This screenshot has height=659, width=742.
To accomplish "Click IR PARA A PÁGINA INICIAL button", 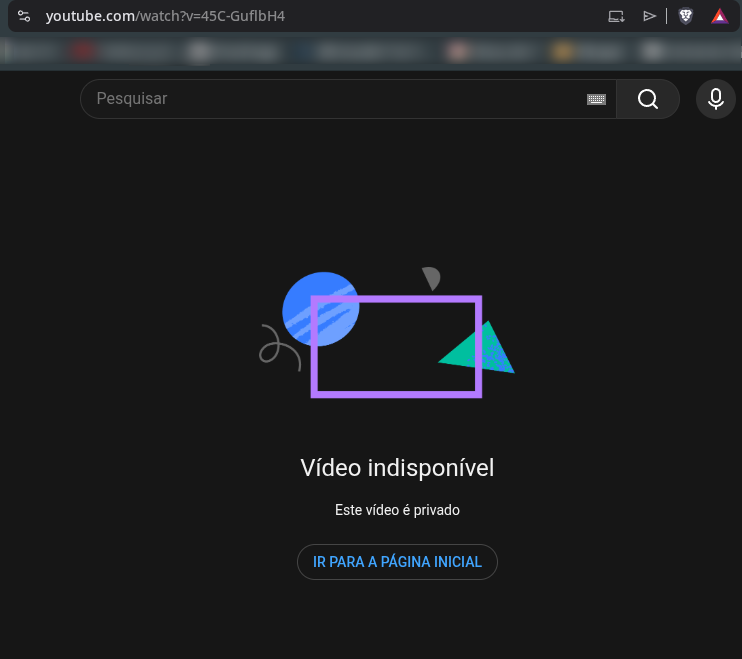I will tap(397, 562).
